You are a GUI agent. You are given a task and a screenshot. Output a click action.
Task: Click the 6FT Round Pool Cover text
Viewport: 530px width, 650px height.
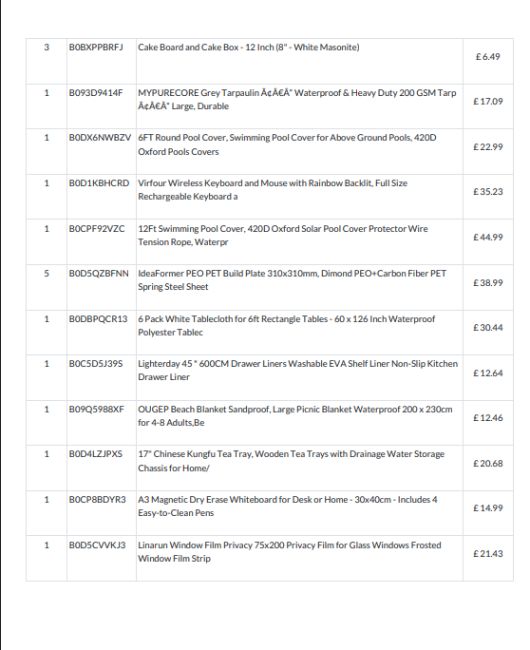pos(287,145)
